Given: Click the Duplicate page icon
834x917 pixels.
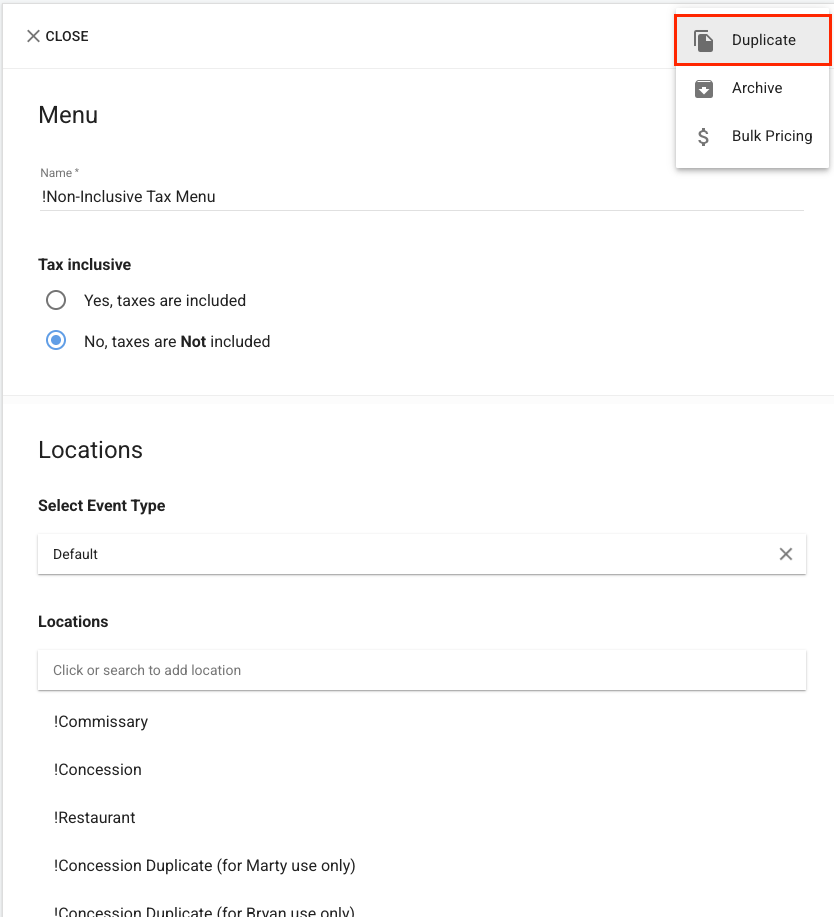Looking at the screenshot, I should (704, 40).
